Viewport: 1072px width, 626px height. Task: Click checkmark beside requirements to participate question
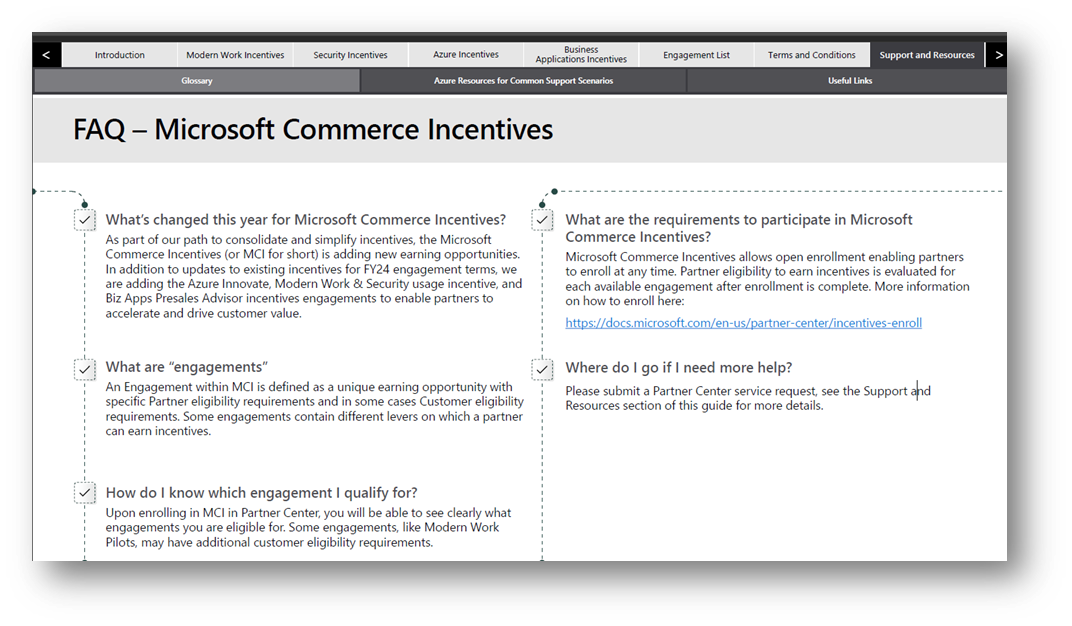[542, 220]
